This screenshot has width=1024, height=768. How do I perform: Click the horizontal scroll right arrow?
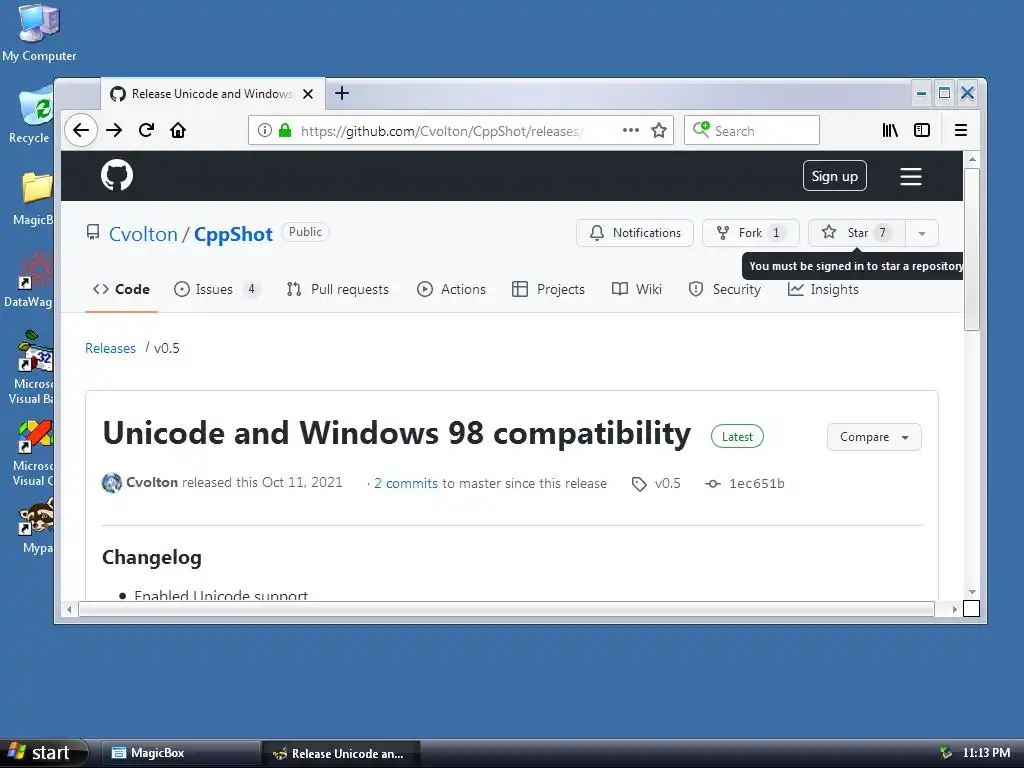954,609
